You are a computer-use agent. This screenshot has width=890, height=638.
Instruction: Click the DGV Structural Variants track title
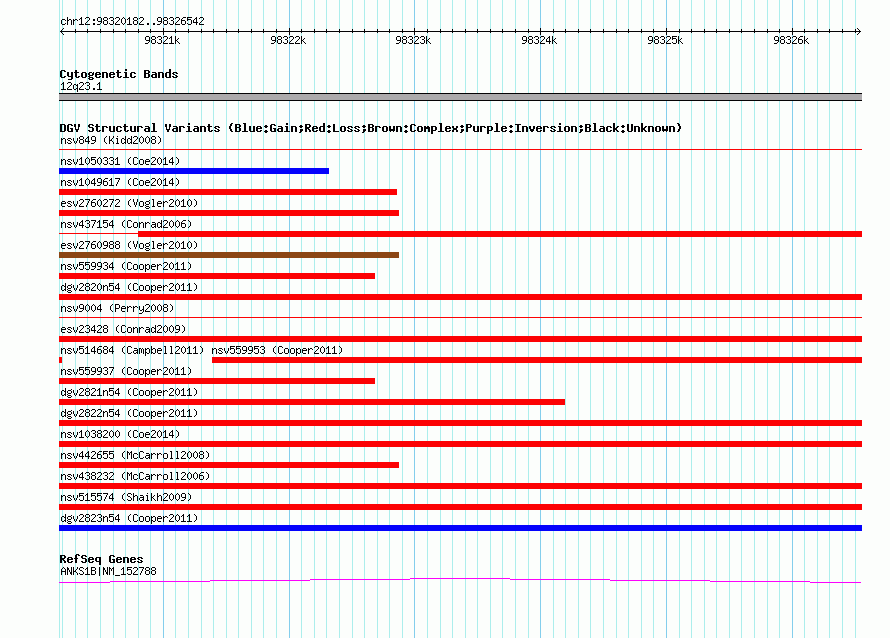point(371,128)
